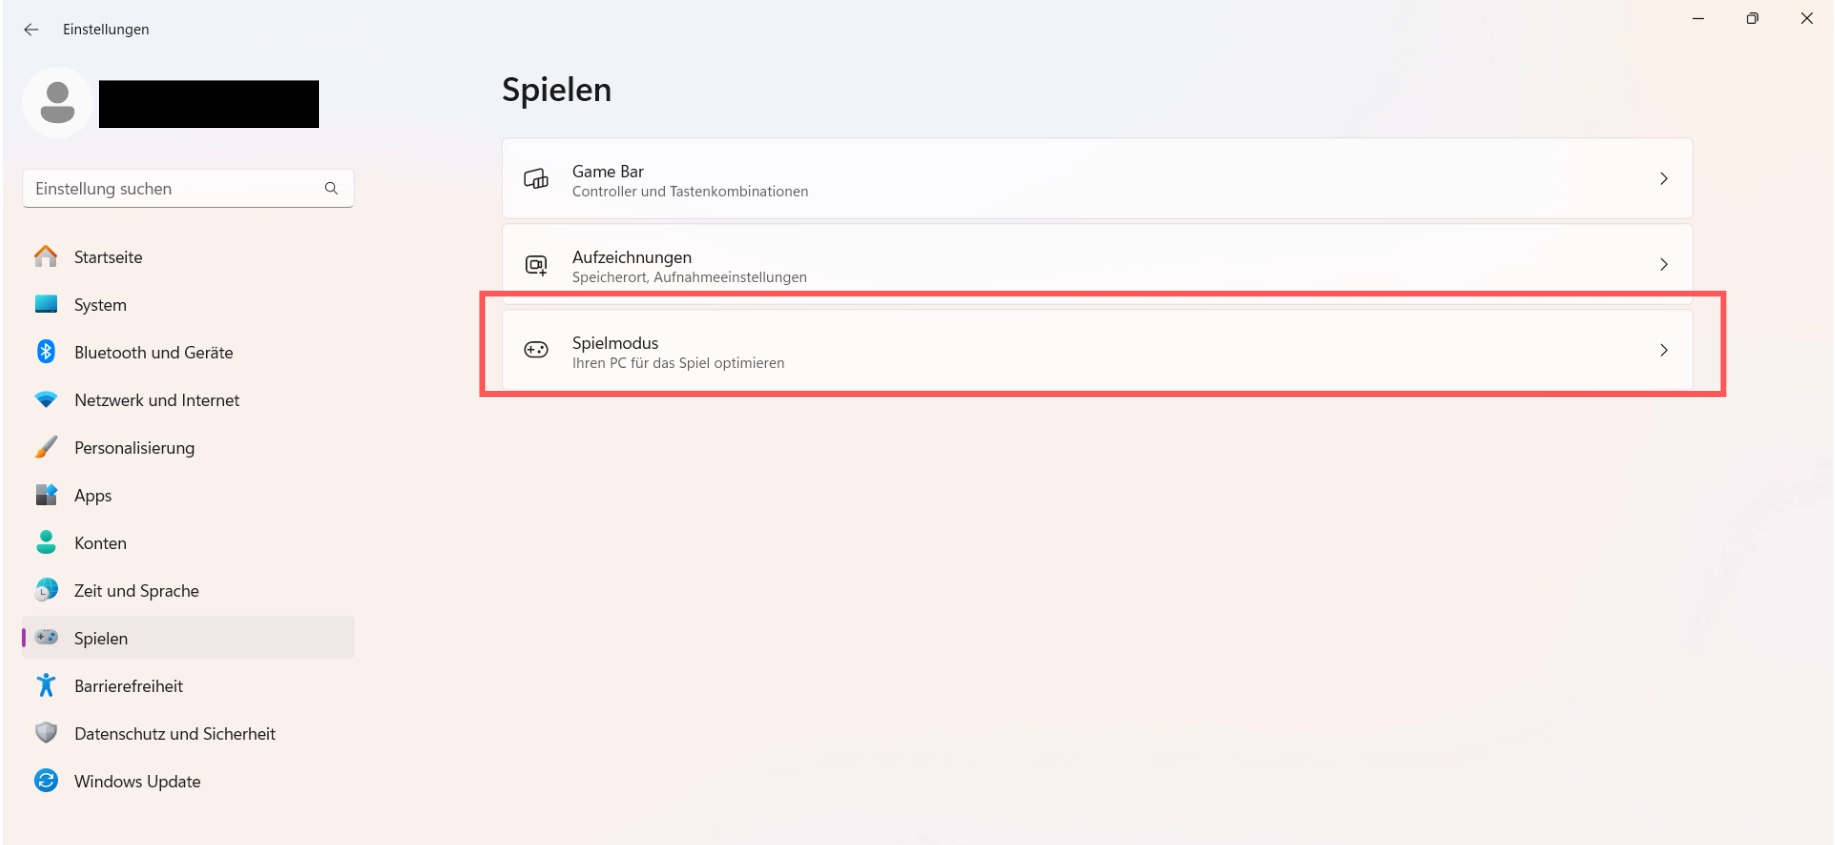Click the Aufzeichnungen settings entry
This screenshot has height=845, width=1835.
[x=1096, y=265]
